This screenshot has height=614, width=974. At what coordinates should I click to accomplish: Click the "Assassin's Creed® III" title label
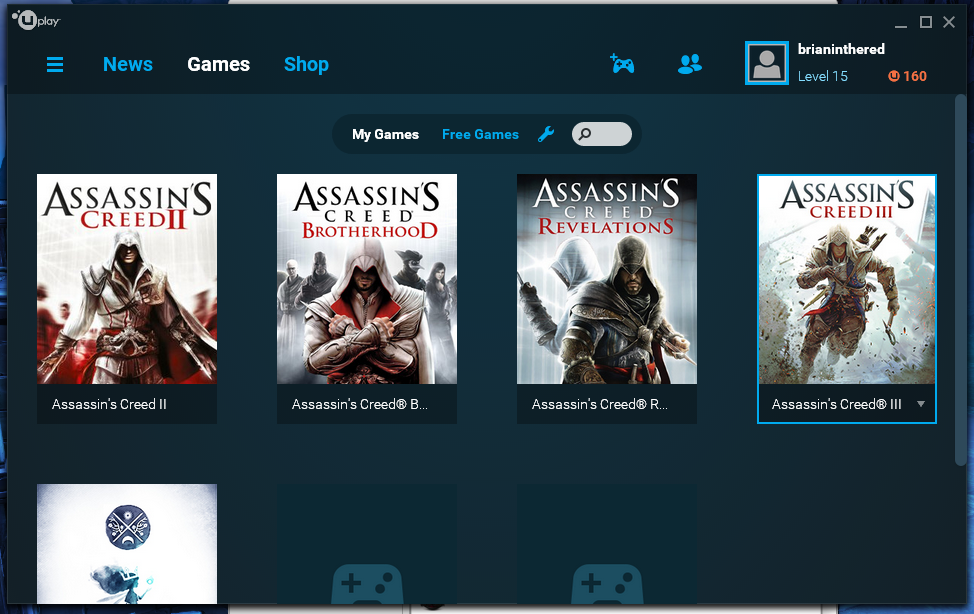point(836,404)
